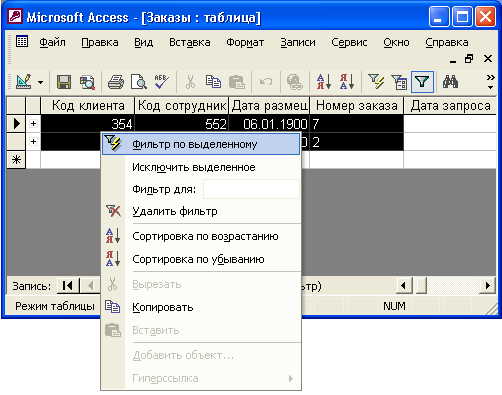Click the horizontal scrollbar left arrow
This screenshot has width=502, height=395.
pyautogui.click(x=404, y=286)
